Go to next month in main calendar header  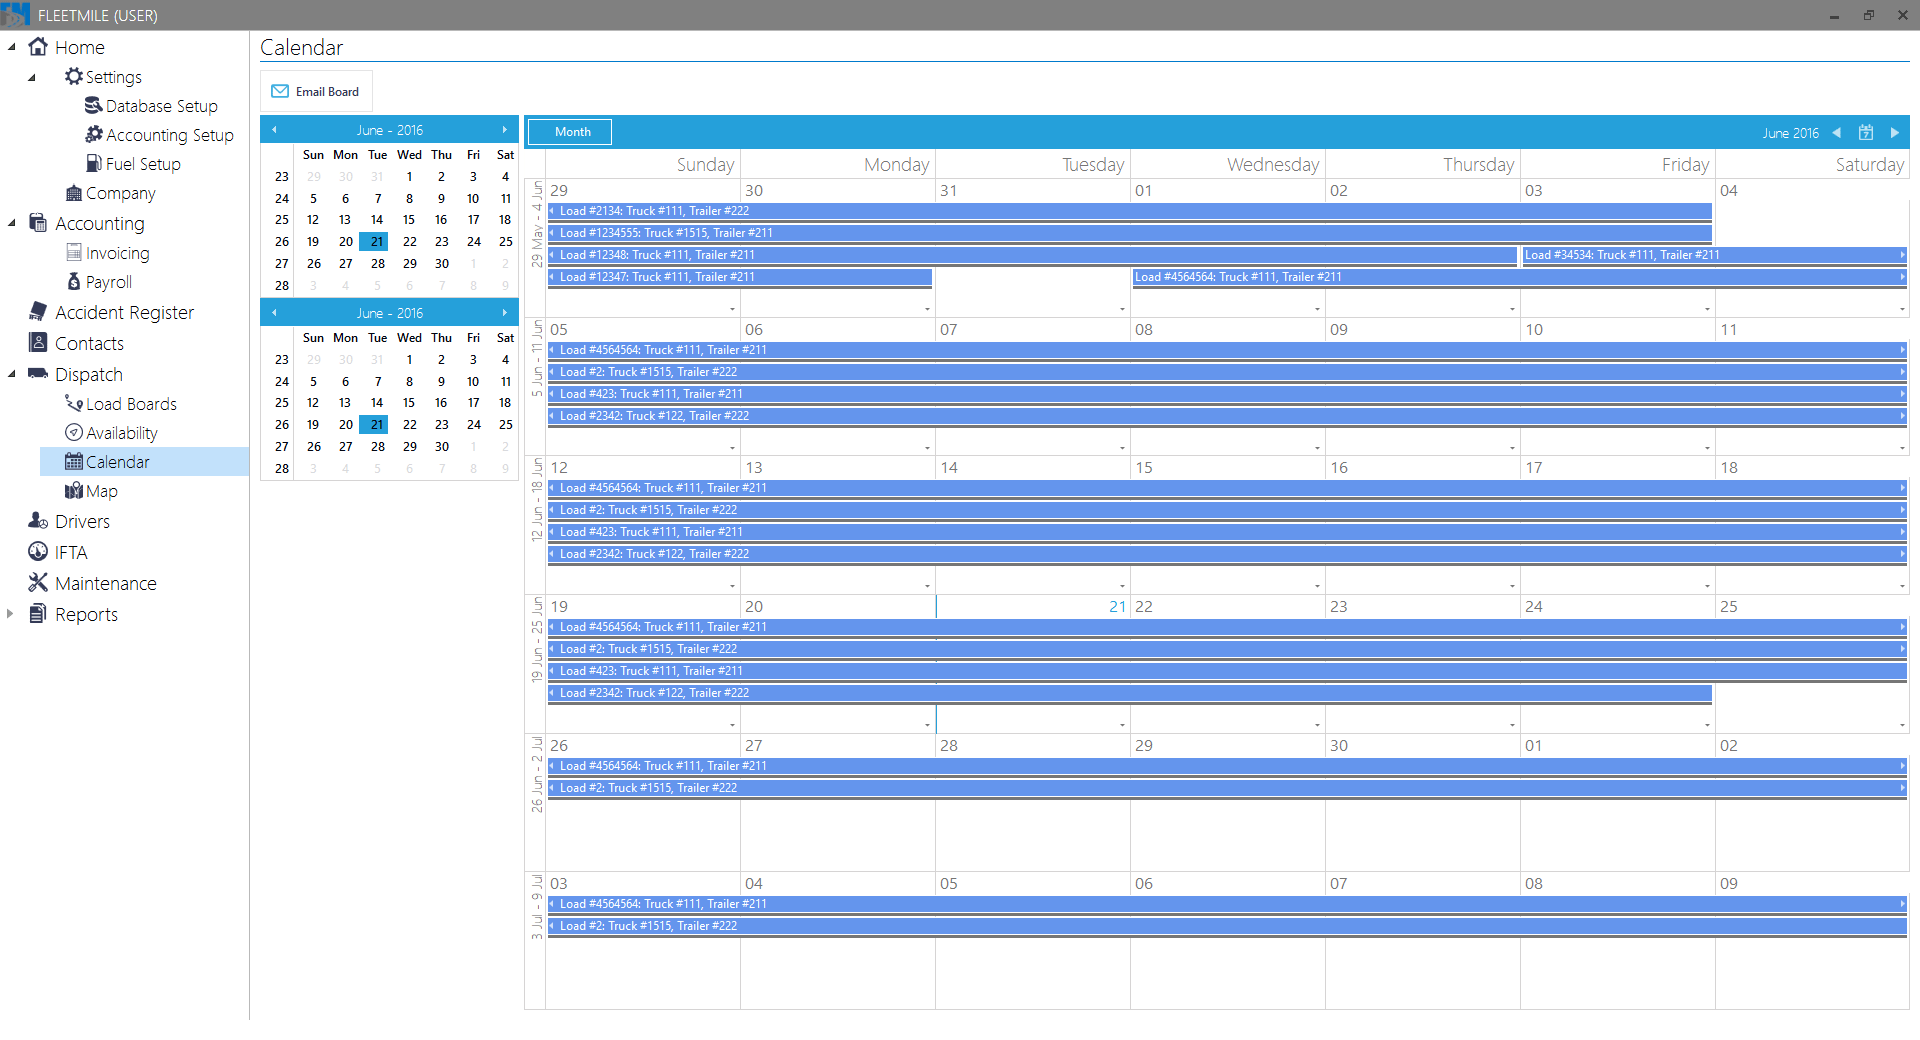(x=1894, y=132)
